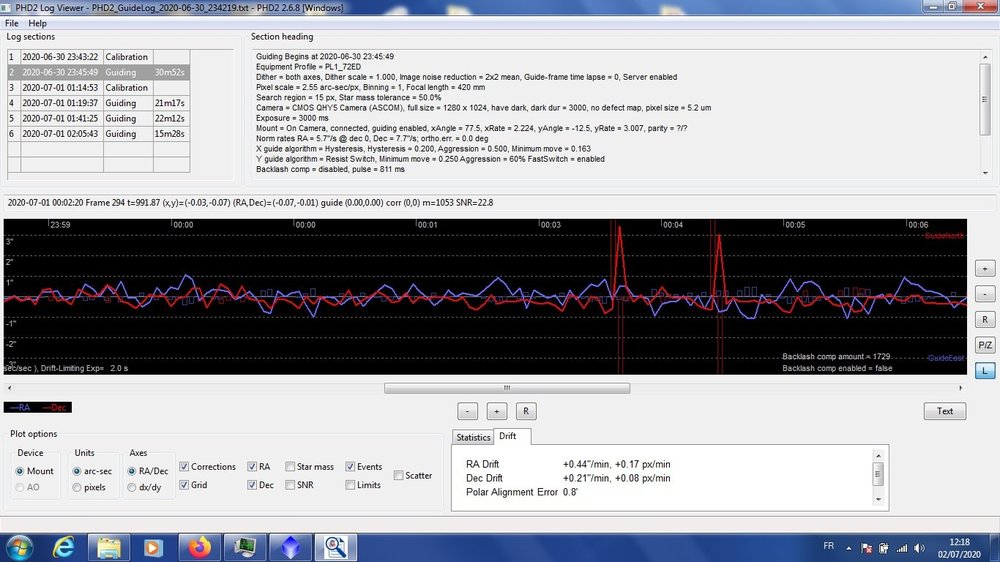1000x562 pixels.
Task: Click vertical zoom out minus button beside graph
Action: 985,294
